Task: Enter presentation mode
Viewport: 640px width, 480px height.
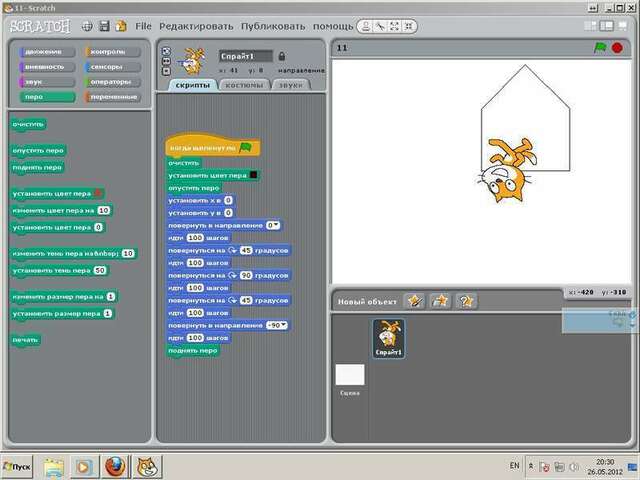Action: [x=622, y=26]
